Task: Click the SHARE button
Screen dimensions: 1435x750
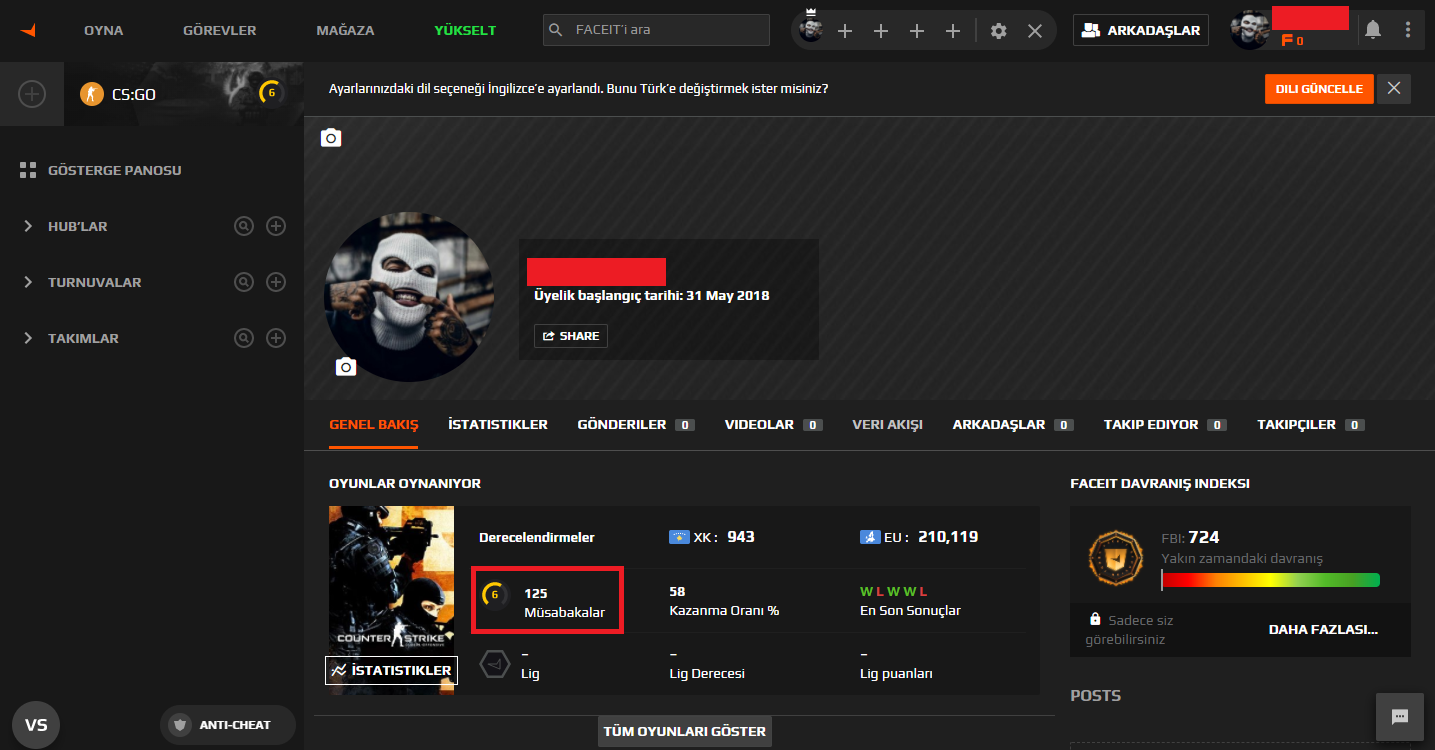Action: [x=571, y=336]
